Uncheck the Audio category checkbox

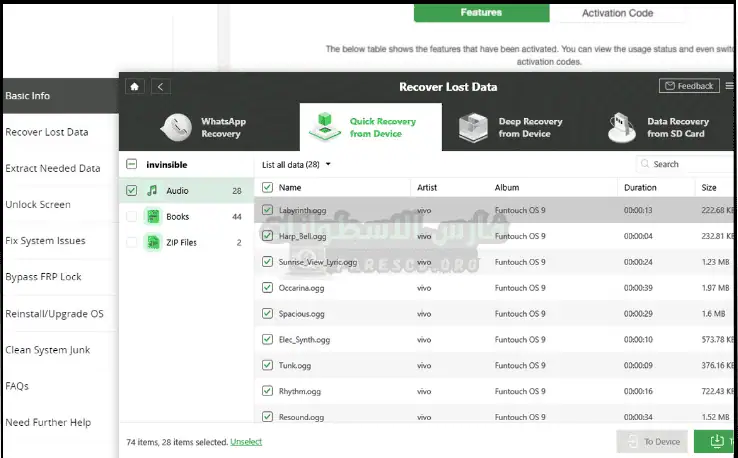pyautogui.click(x=132, y=190)
